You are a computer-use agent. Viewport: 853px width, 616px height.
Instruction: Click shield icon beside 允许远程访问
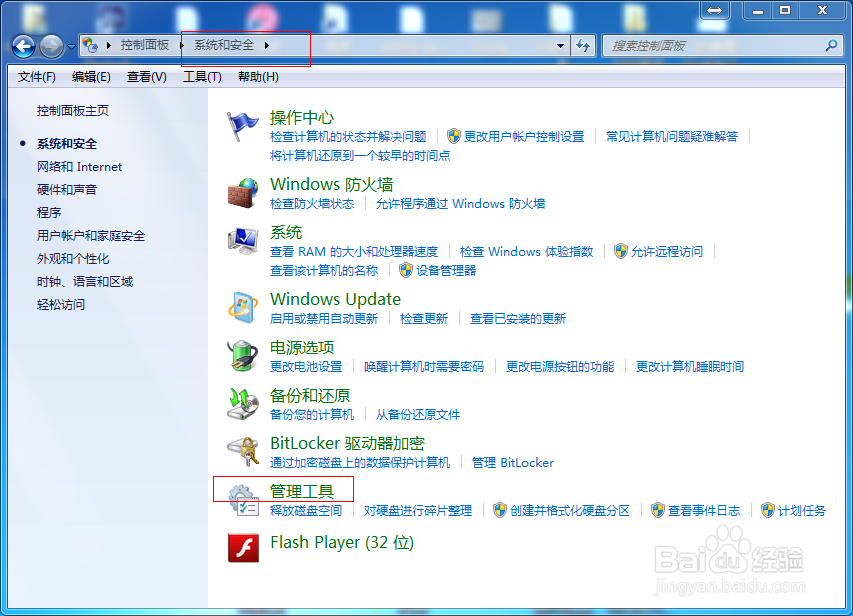(621, 251)
